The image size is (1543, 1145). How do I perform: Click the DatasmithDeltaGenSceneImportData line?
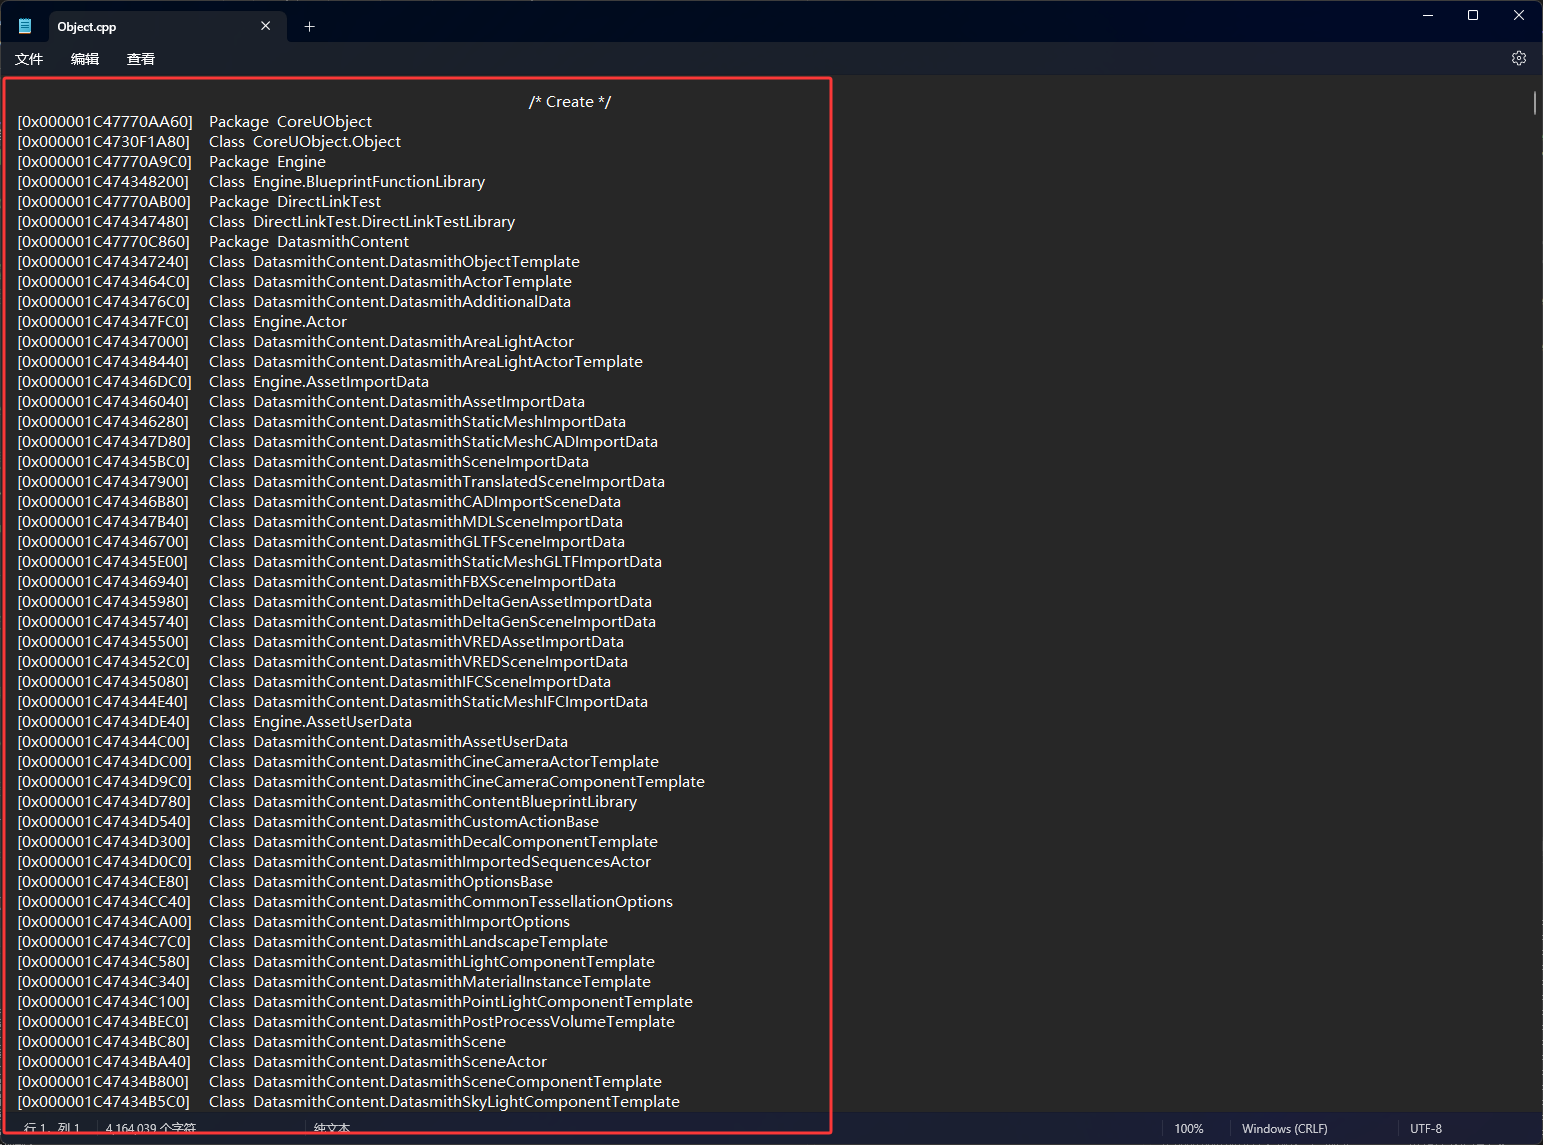(x=337, y=622)
